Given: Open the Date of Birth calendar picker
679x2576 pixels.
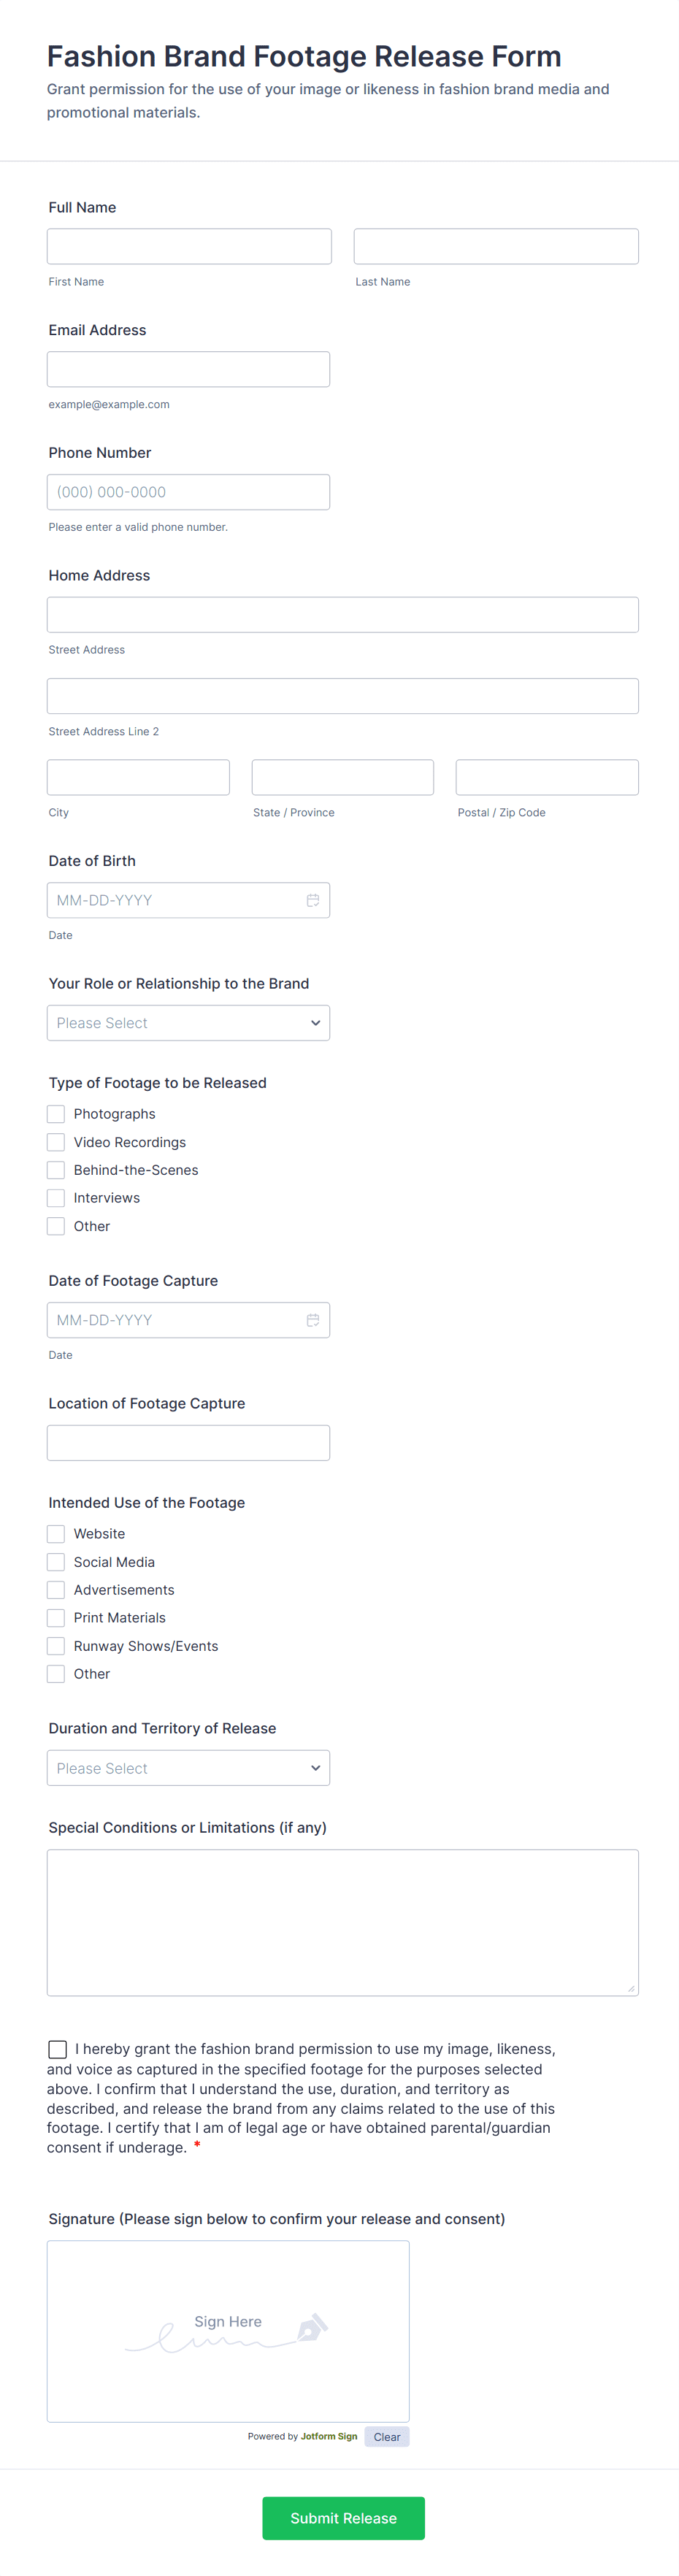Looking at the screenshot, I should pyautogui.click(x=313, y=899).
